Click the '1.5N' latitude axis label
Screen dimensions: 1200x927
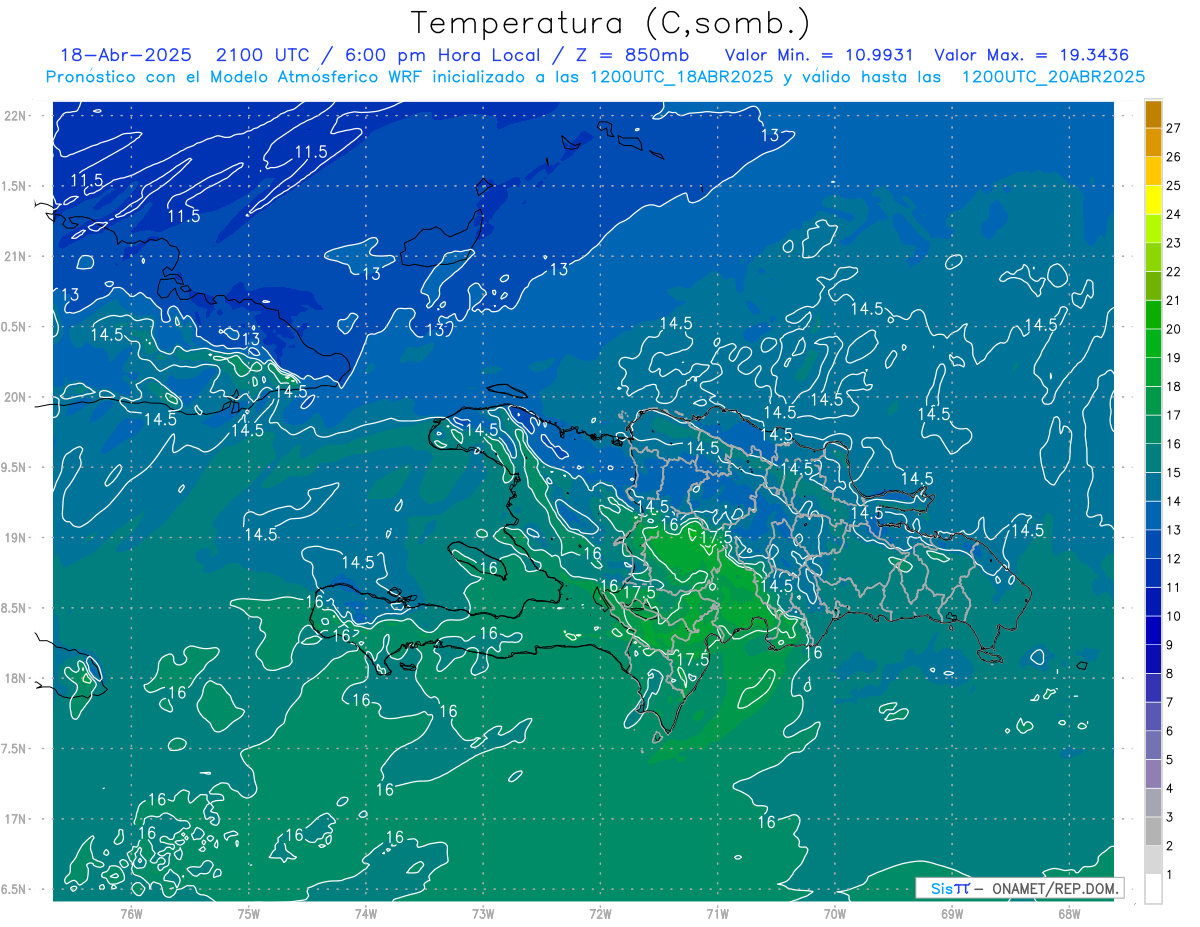[x=16, y=186]
